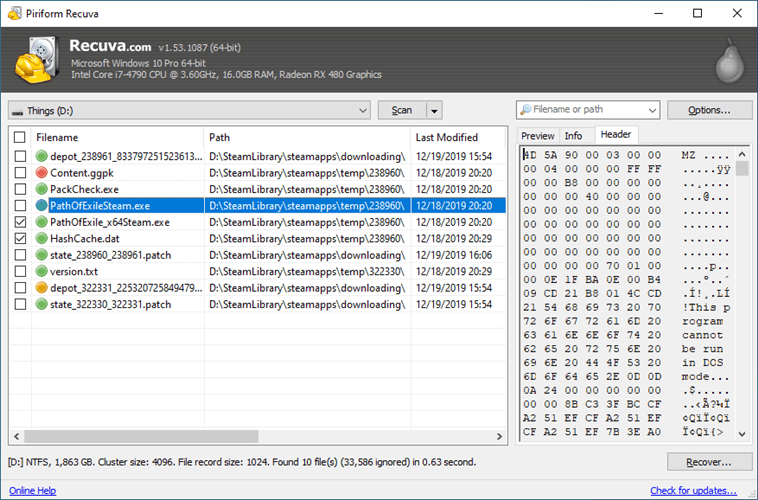Click the green status dot for depot_238961 file
The width and height of the screenshot is (758, 500).
click(x=42, y=156)
